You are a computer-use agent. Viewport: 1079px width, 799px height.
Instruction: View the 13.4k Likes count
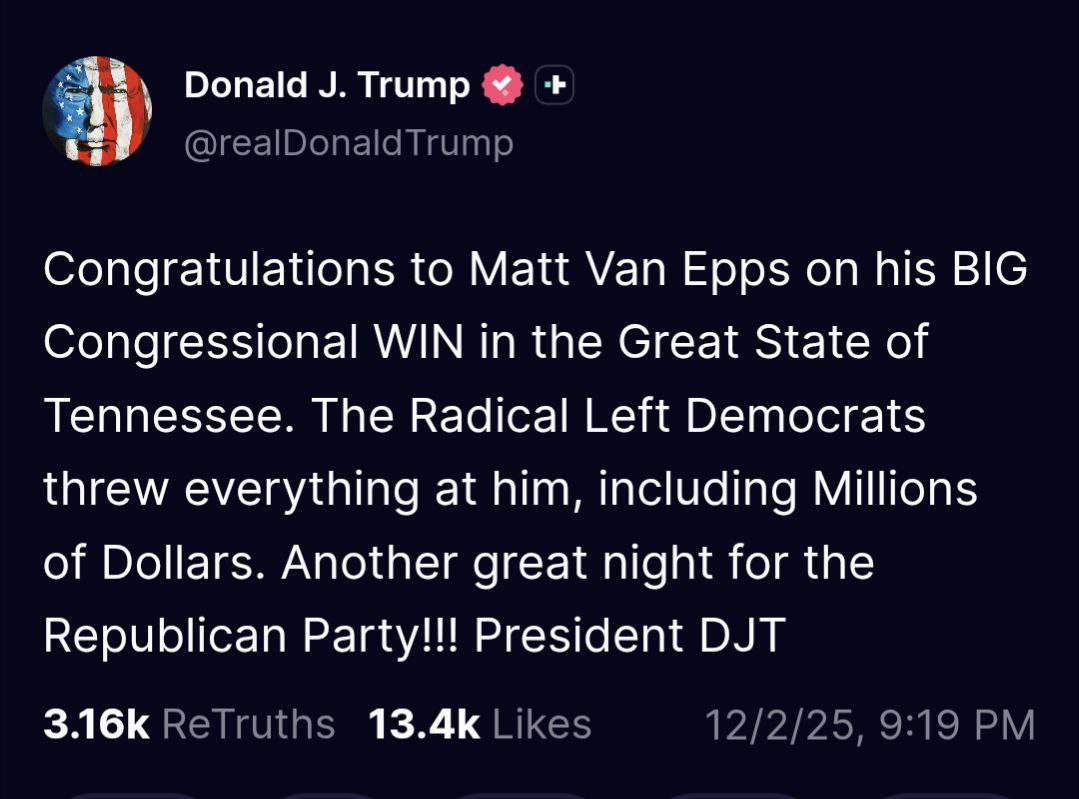pos(424,724)
